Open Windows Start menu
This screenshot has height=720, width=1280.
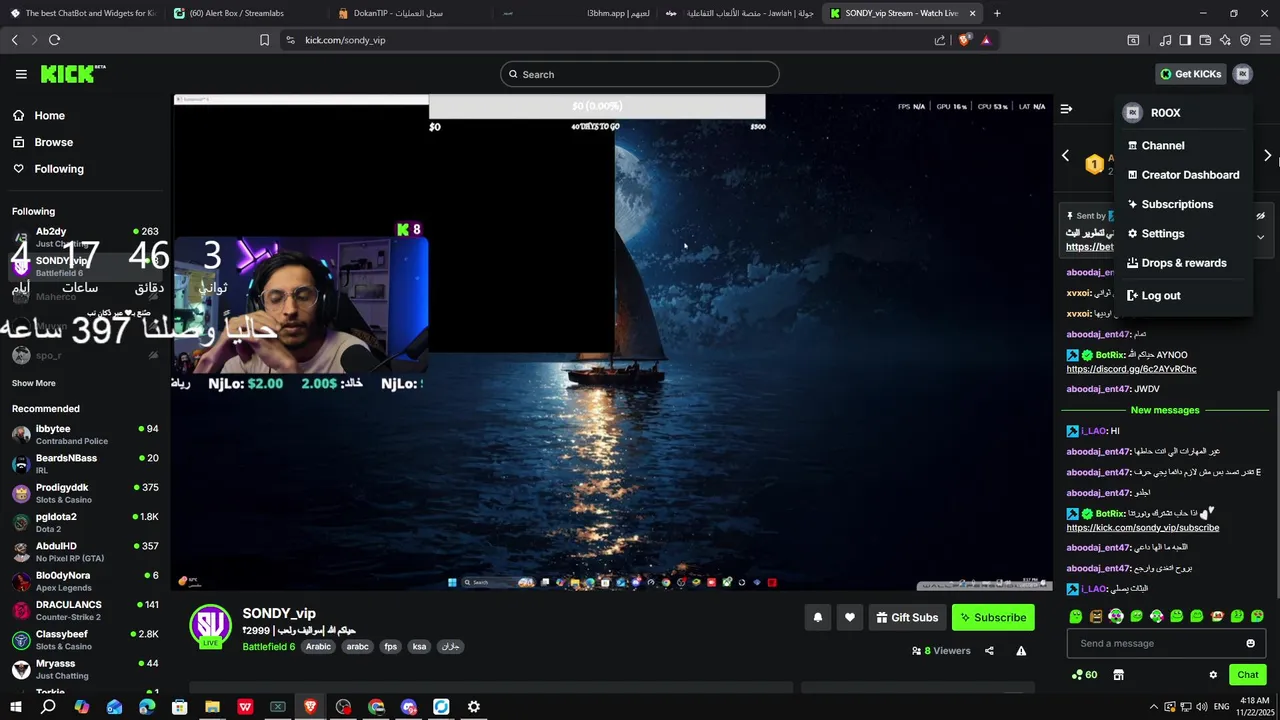click(x=16, y=707)
